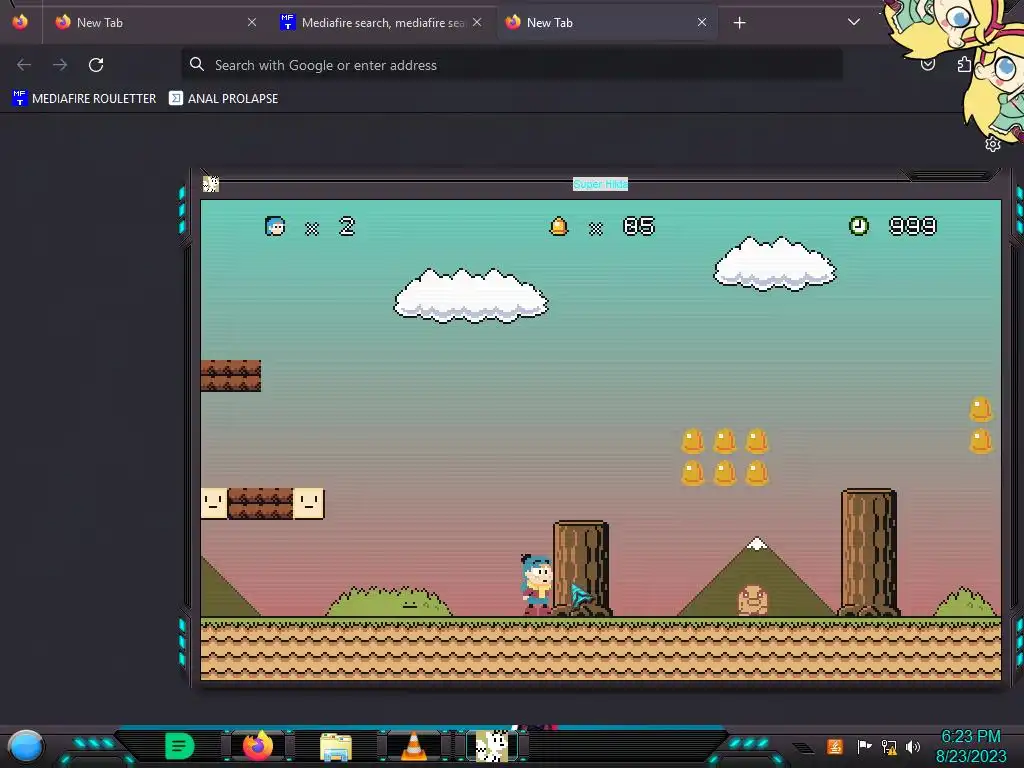Select the active New Tab tab
1024x768 pixels.
click(606, 22)
